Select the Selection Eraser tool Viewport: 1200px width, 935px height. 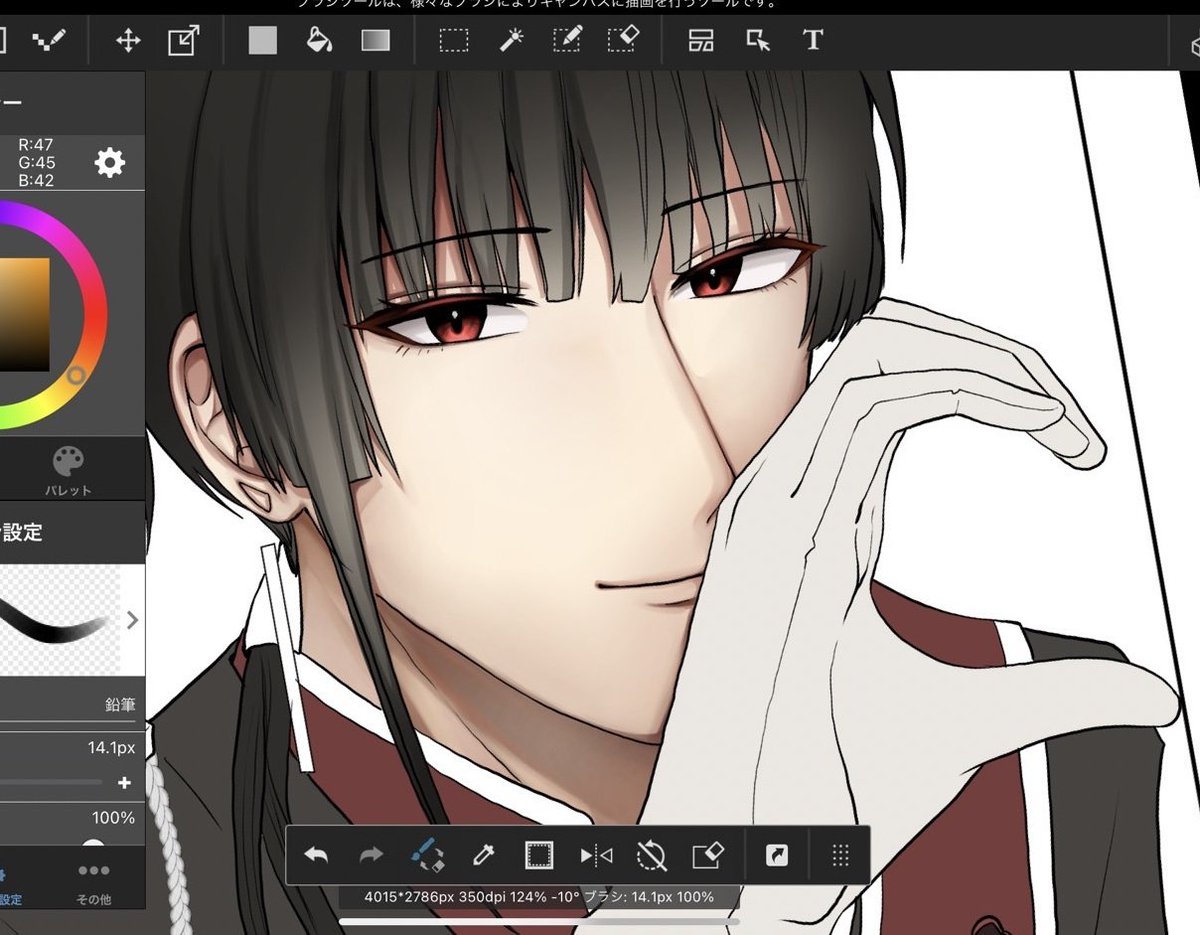click(x=623, y=41)
